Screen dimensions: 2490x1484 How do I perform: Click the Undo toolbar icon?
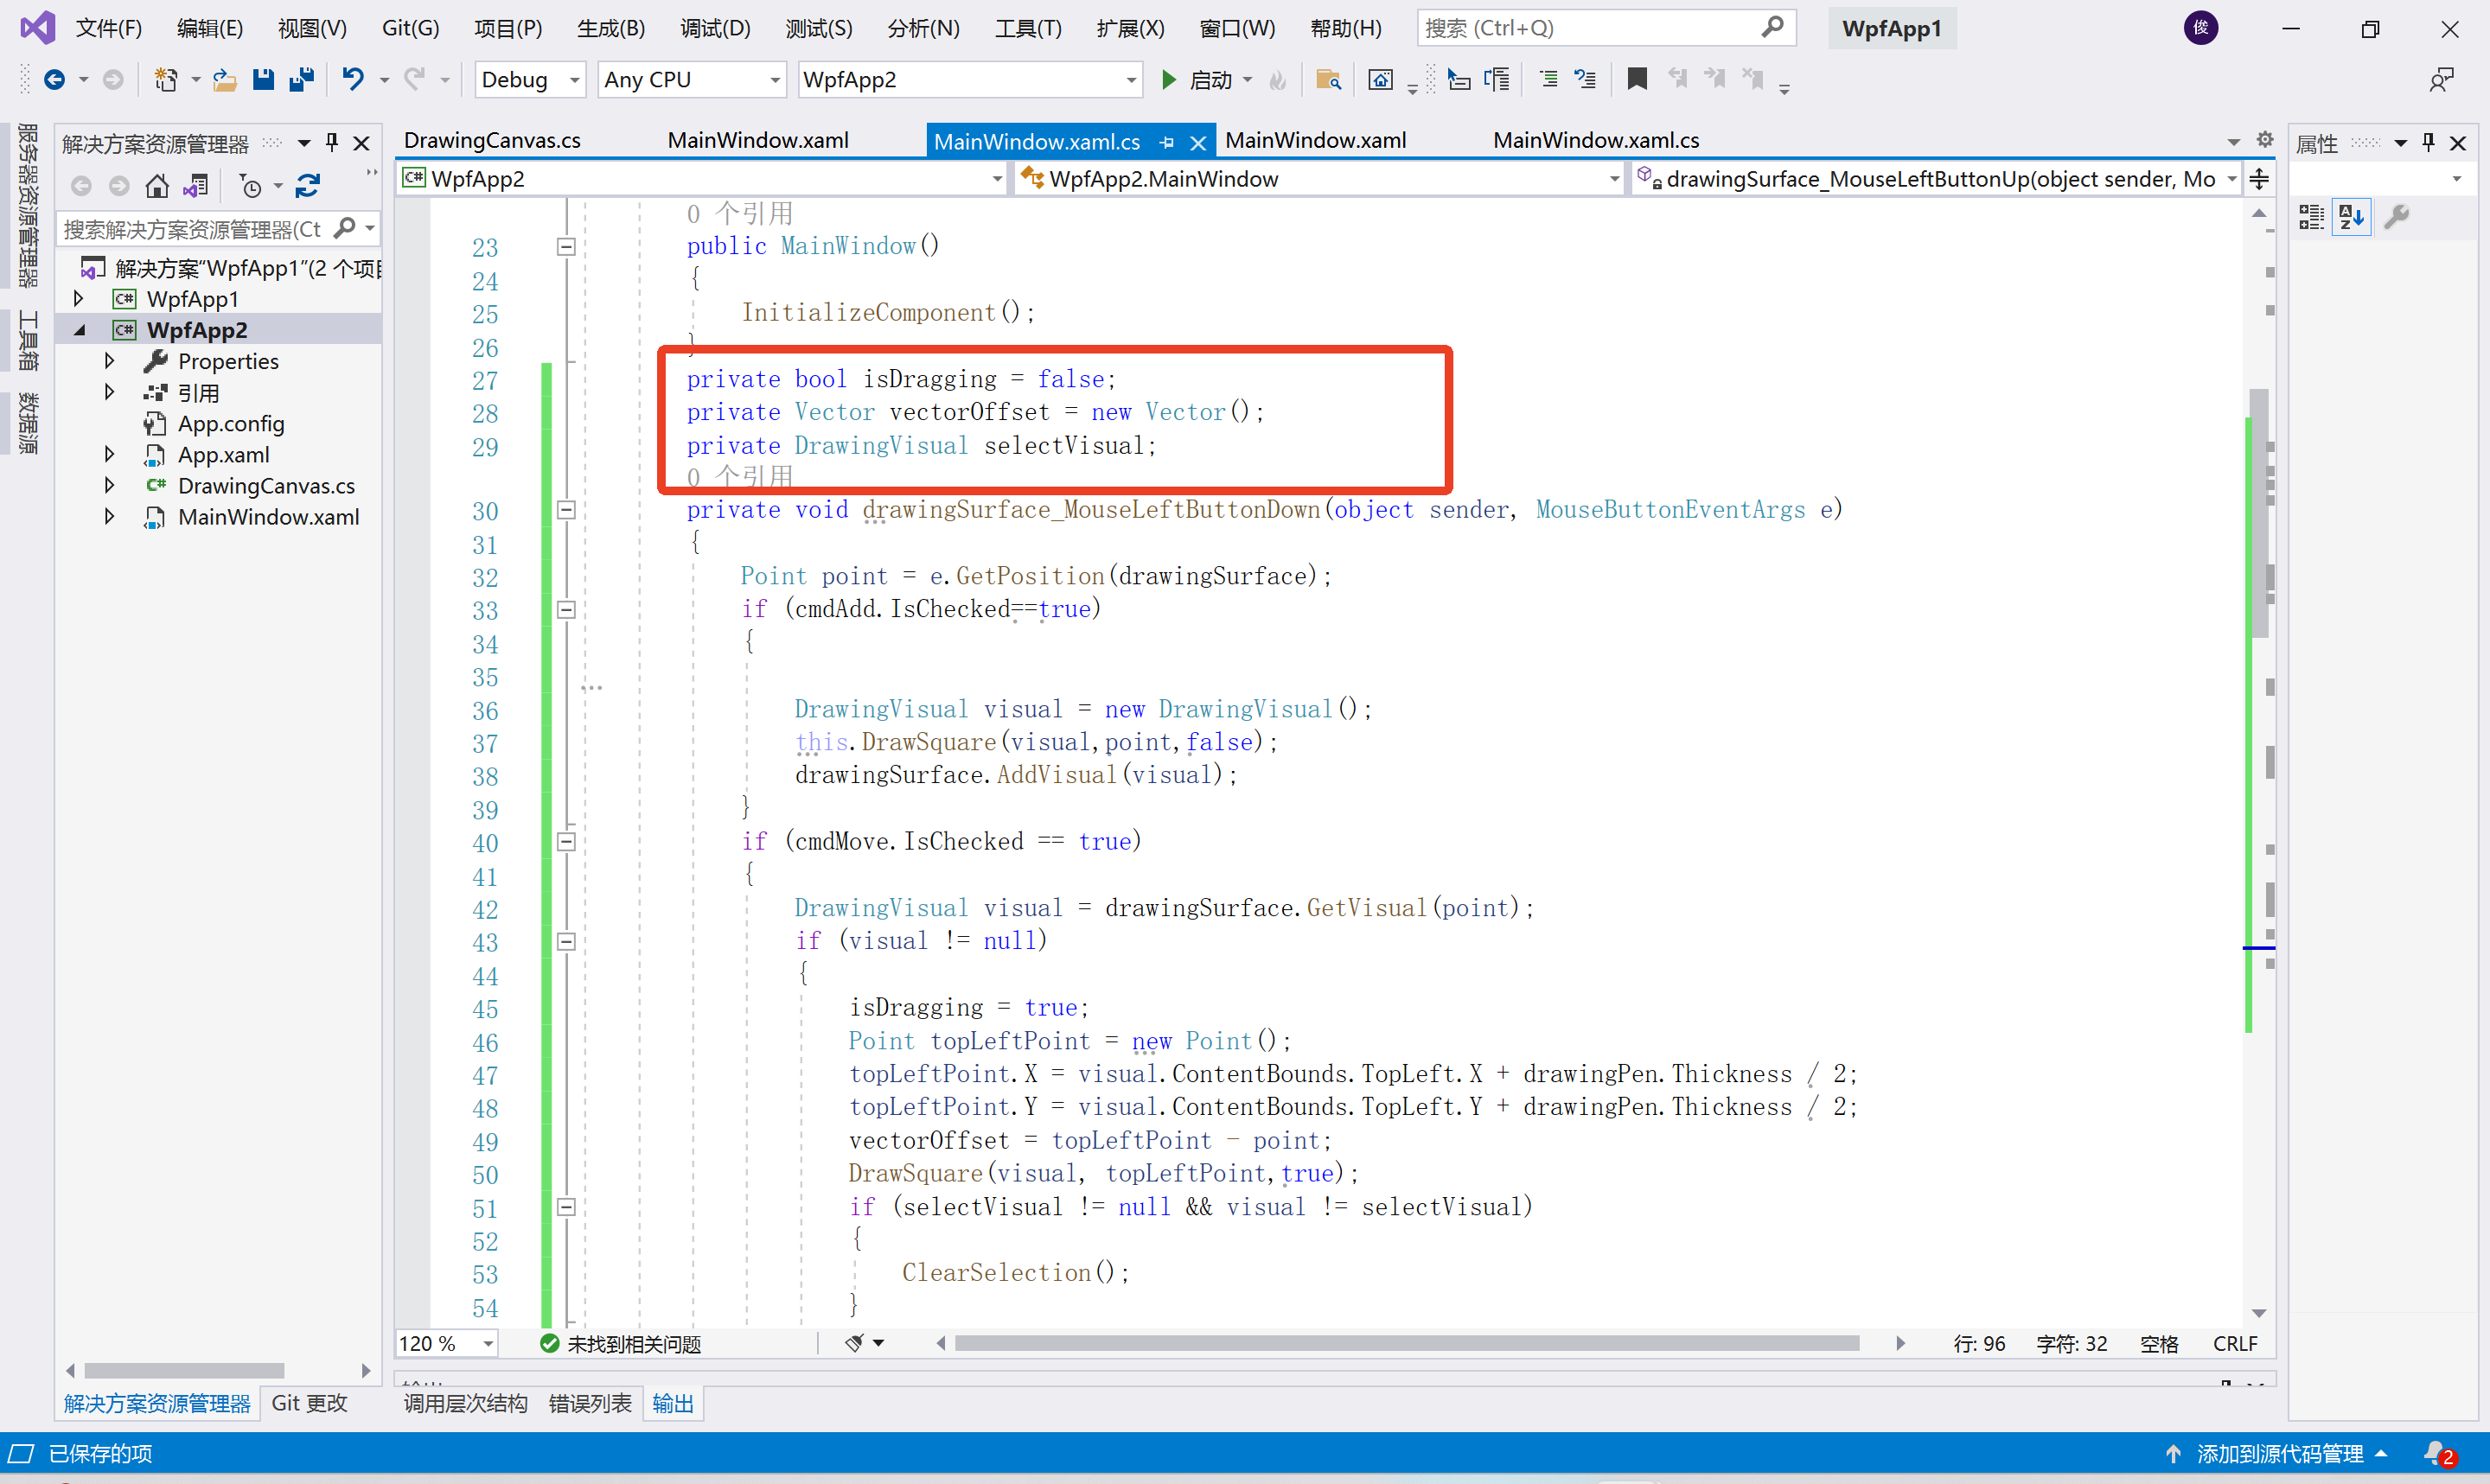pyautogui.click(x=353, y=79)
